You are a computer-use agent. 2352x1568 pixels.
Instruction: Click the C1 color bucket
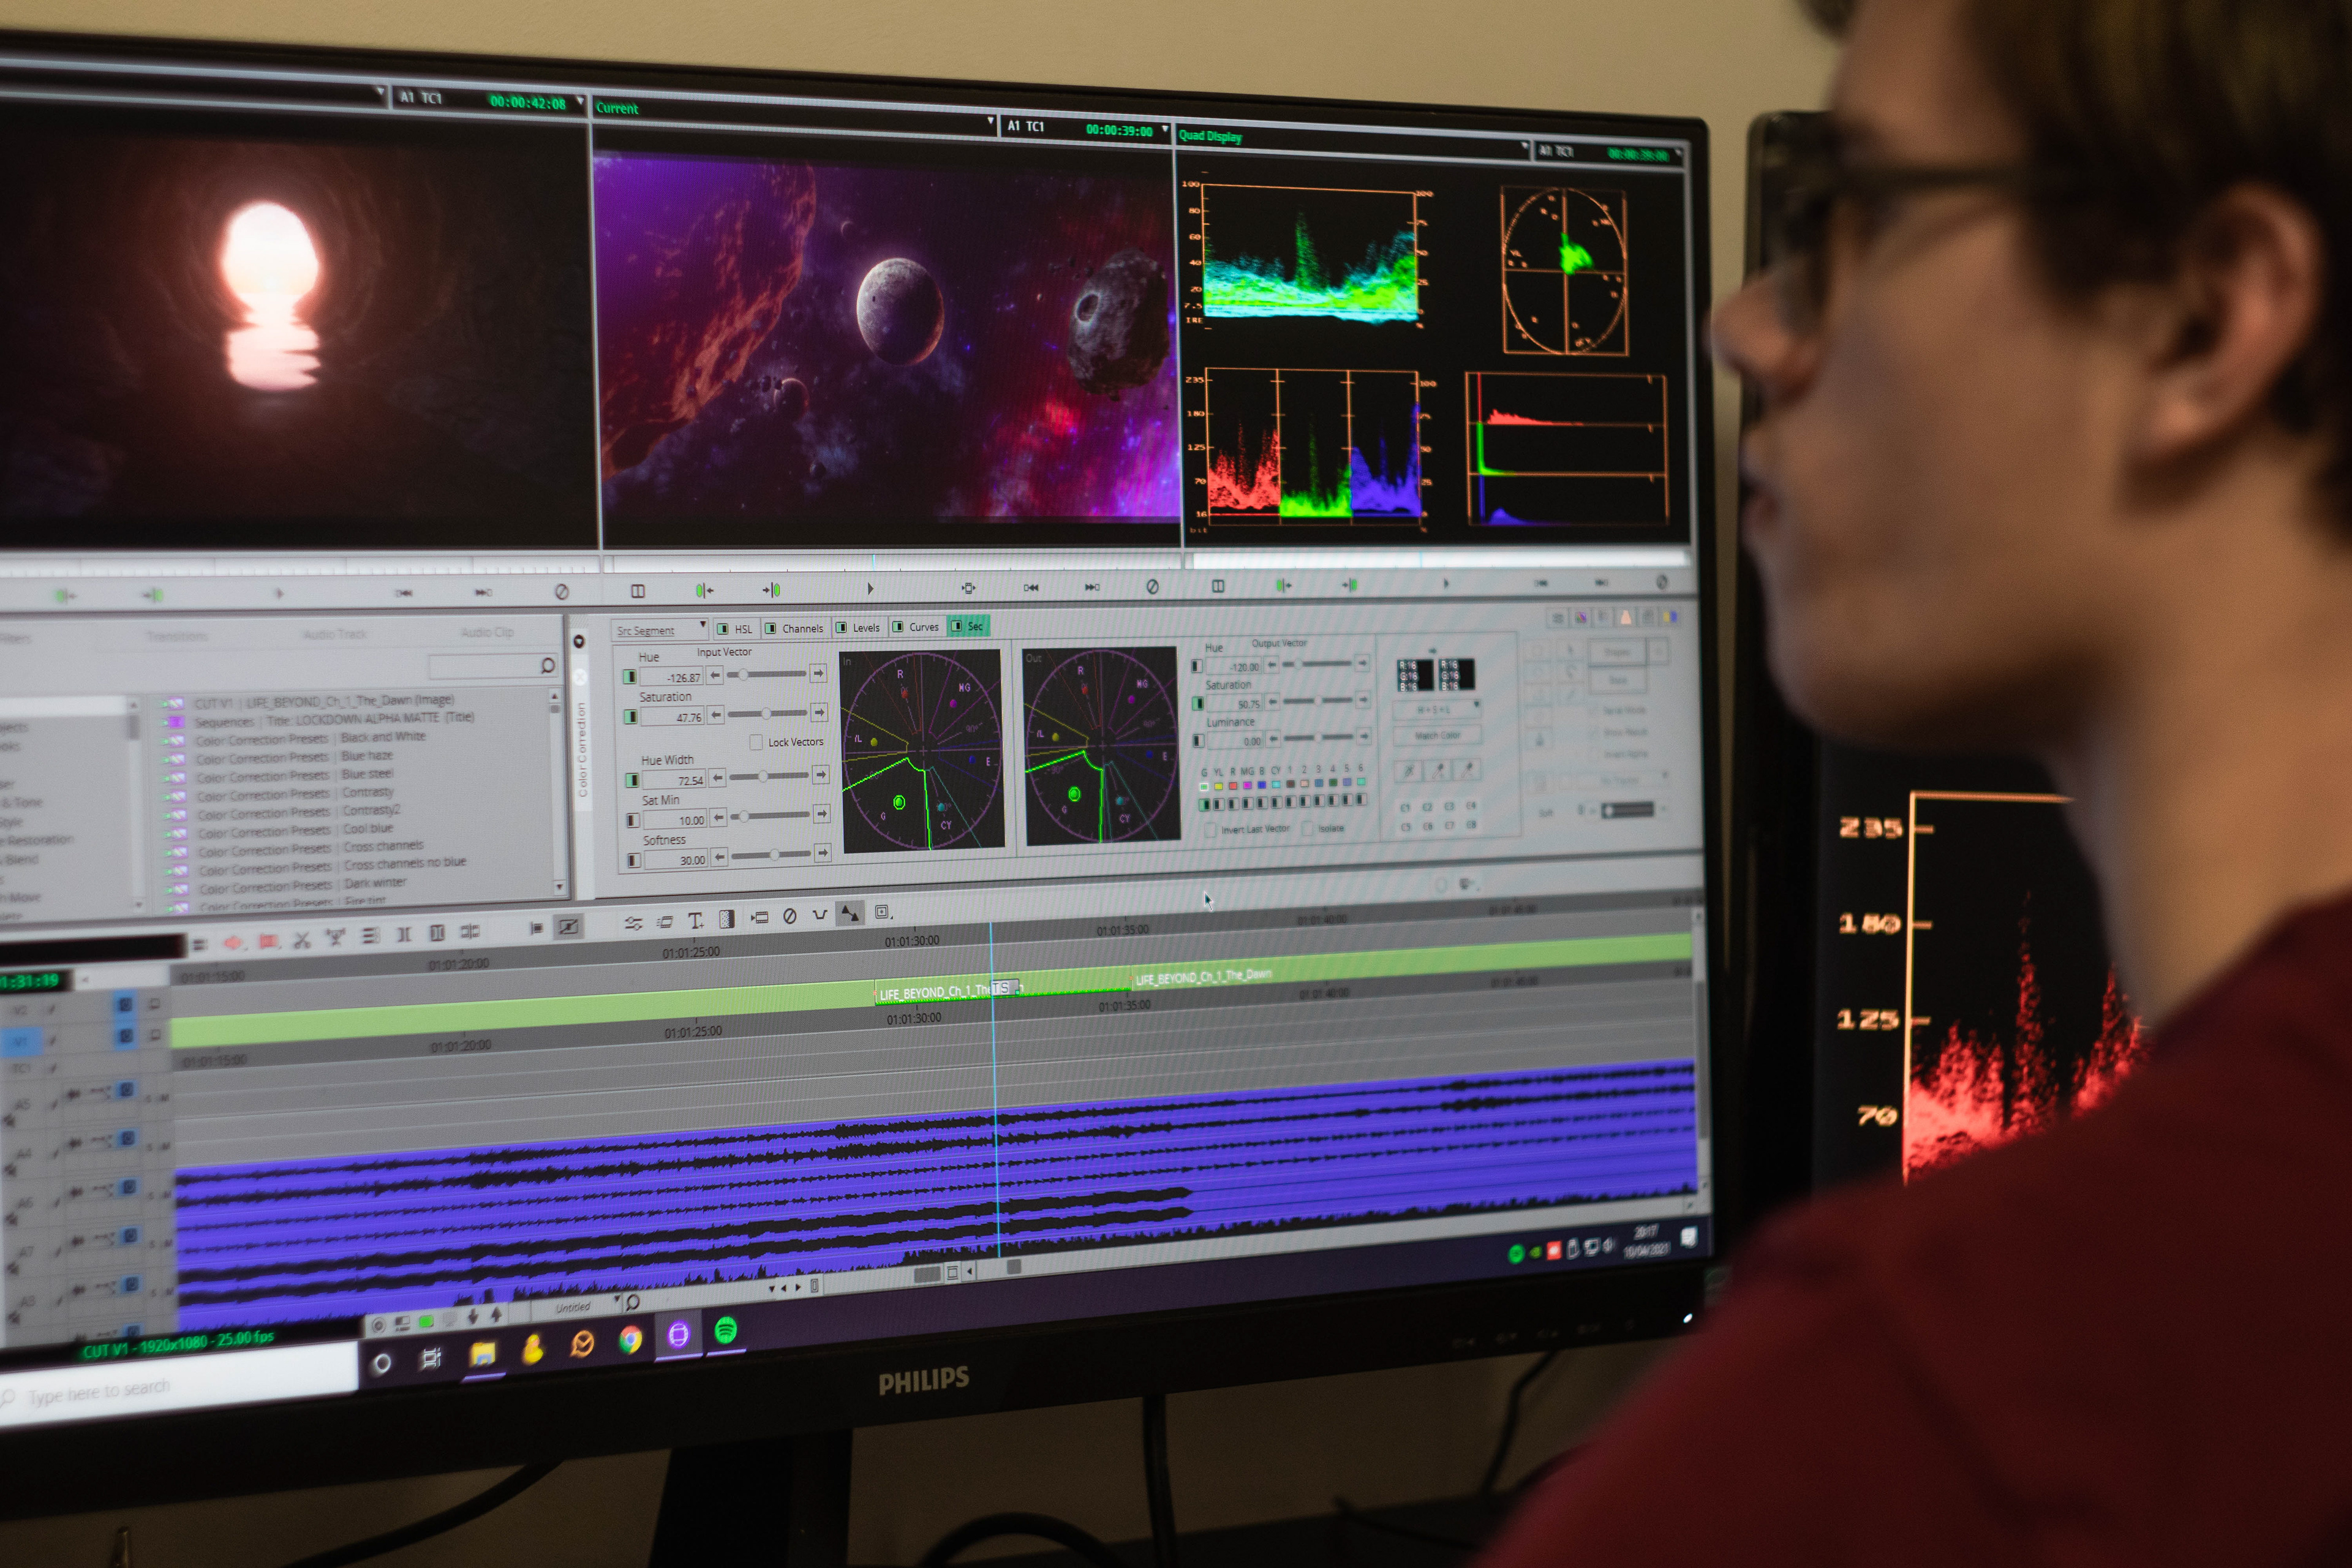pos(1405,807)
